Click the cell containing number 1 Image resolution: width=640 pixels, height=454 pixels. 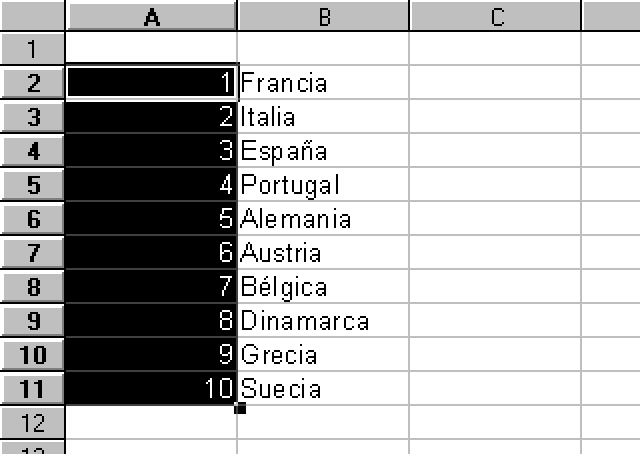point(151,83)
